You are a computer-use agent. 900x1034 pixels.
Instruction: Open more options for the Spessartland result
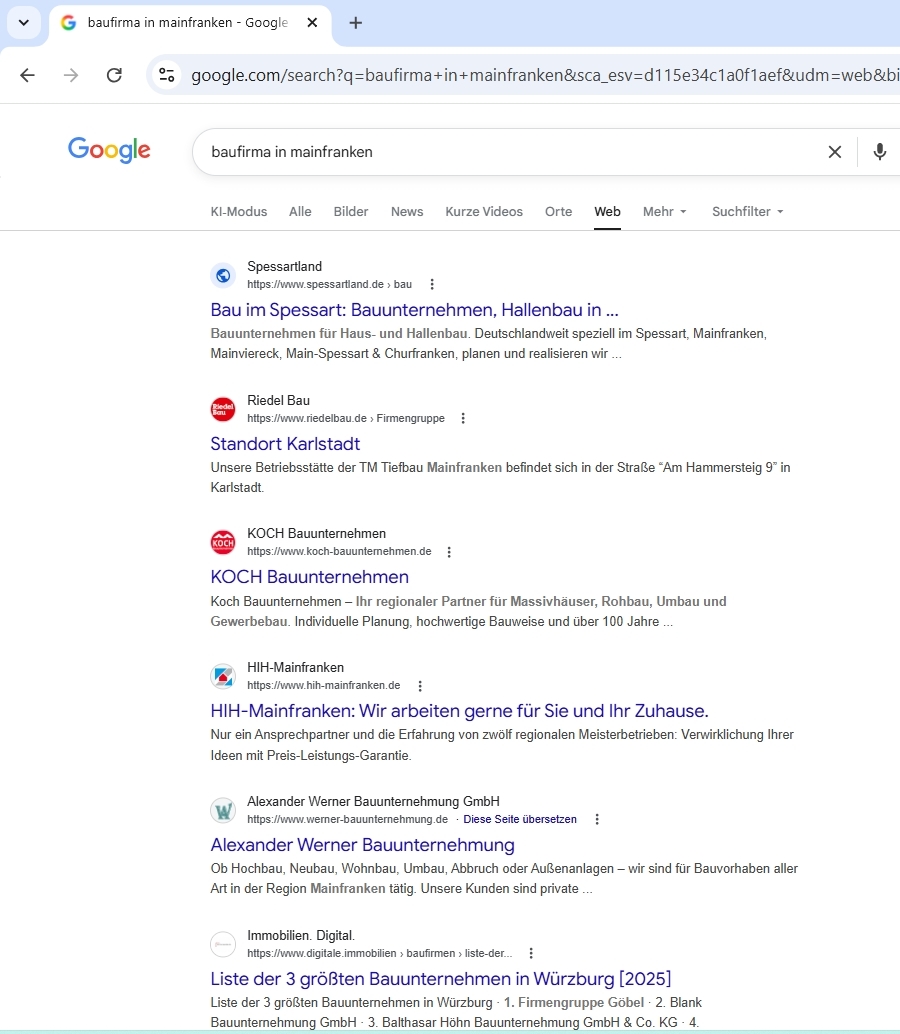(432, 284)
